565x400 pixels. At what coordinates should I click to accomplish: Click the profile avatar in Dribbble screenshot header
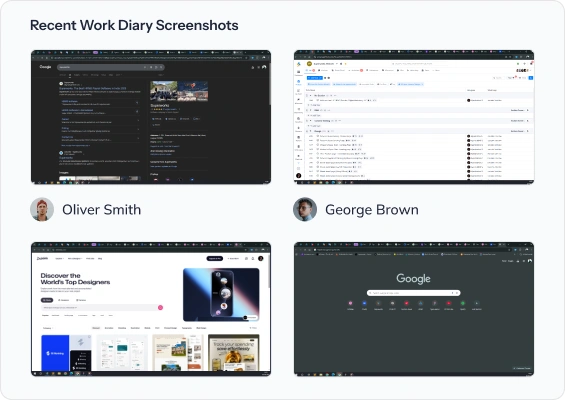(261, 258)
